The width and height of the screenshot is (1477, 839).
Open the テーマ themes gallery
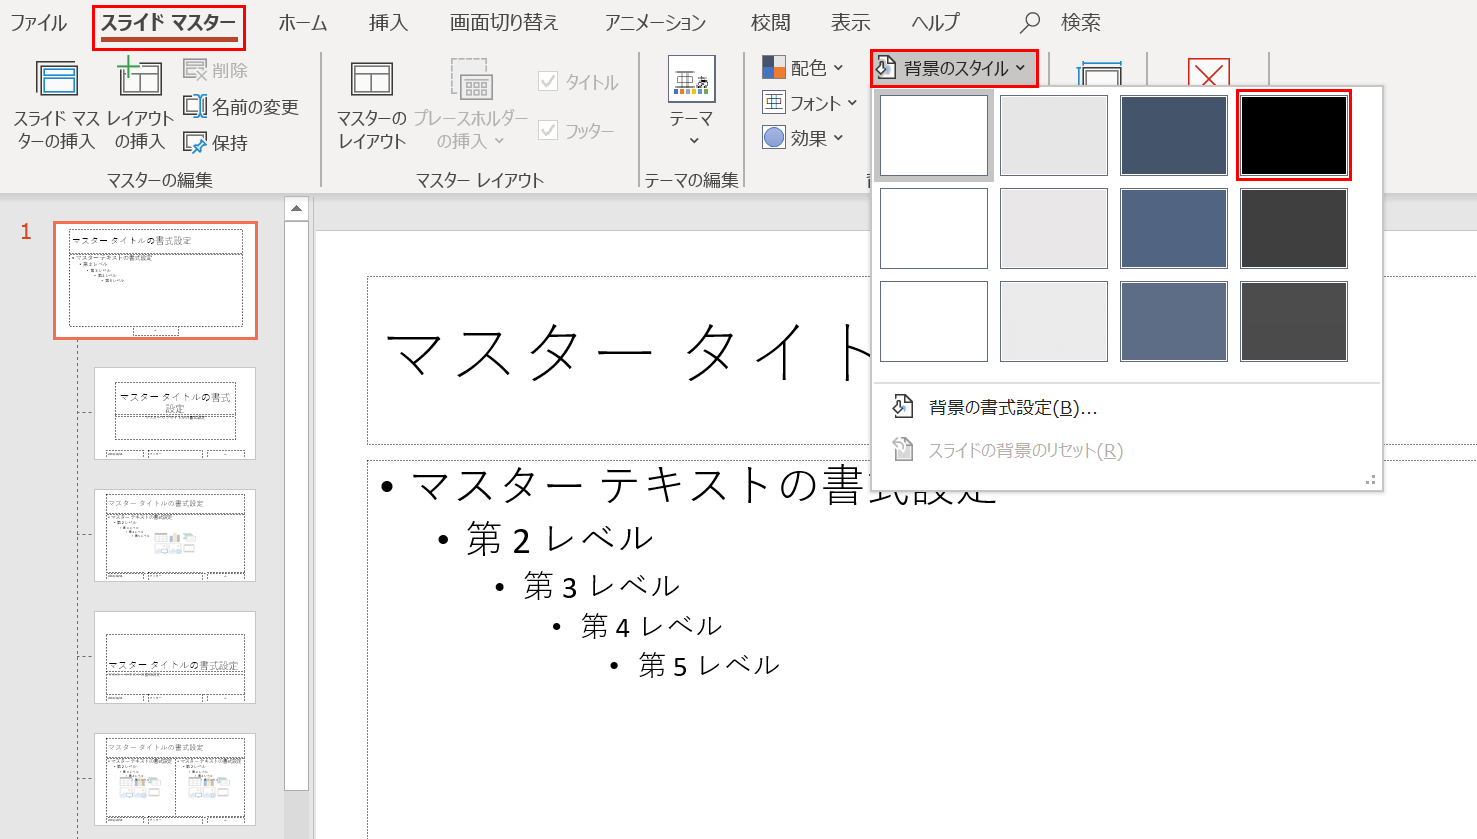(691, 102)
